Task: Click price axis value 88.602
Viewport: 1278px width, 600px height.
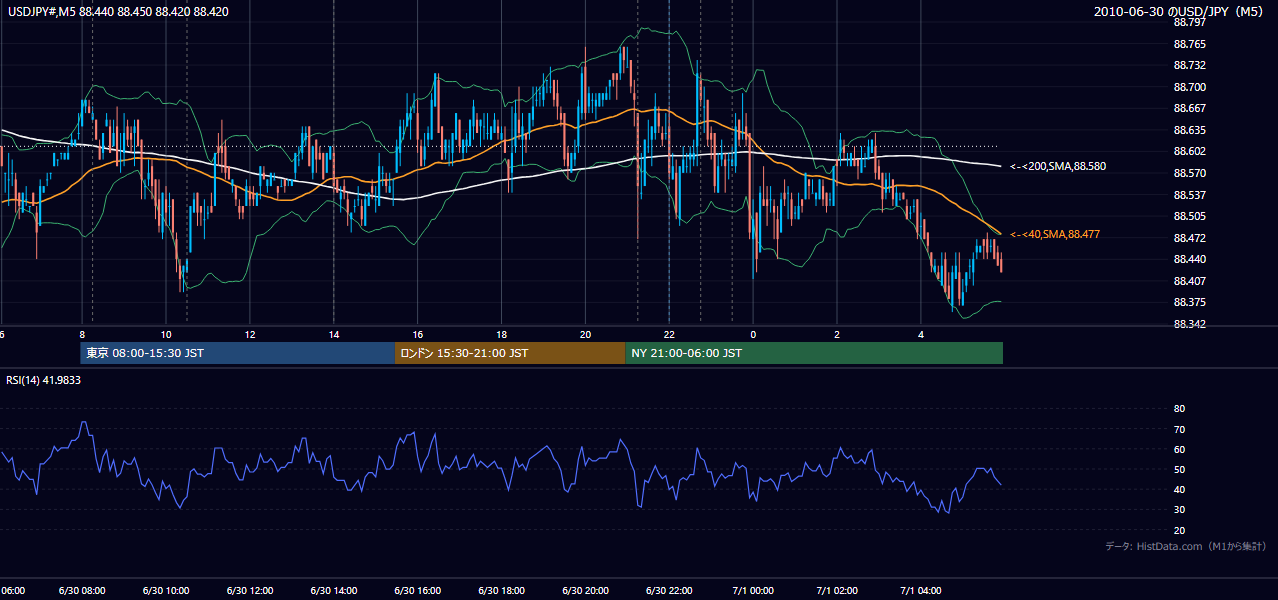Action: pyautogui.click(x=1188, y=151)
